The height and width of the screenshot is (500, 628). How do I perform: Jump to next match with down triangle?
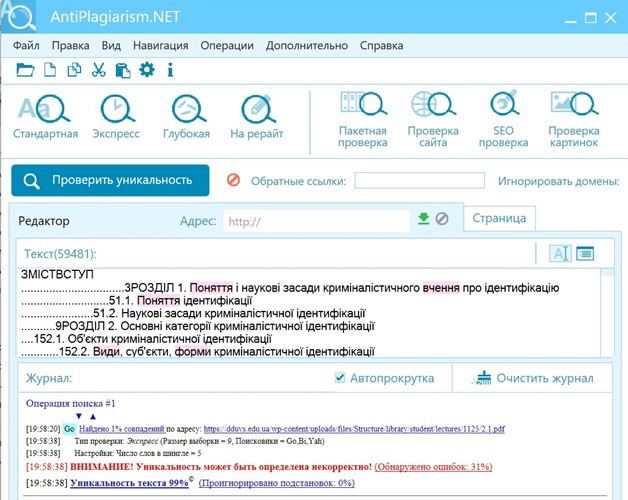[79, 416]
